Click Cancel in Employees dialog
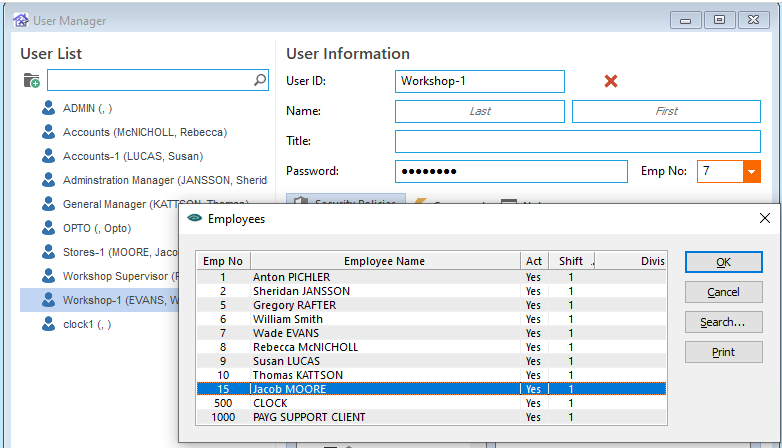This screenshot has width=782, height=448. point(723,292)
